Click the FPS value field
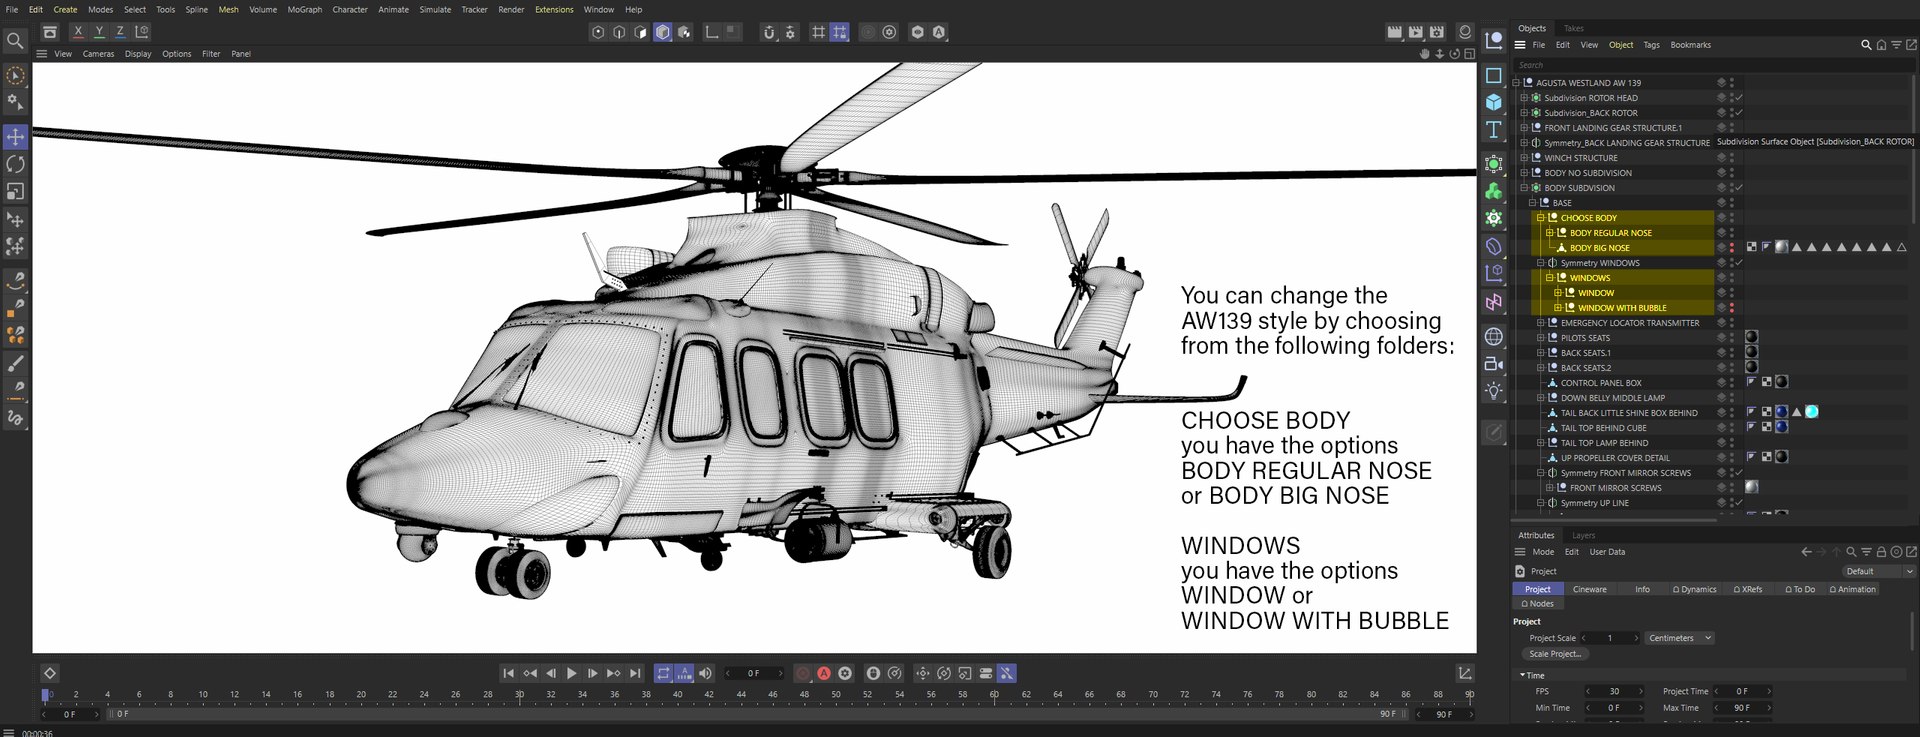Image resolution: width=1920 pixels, height=737 pixels. click(1614, 691)
